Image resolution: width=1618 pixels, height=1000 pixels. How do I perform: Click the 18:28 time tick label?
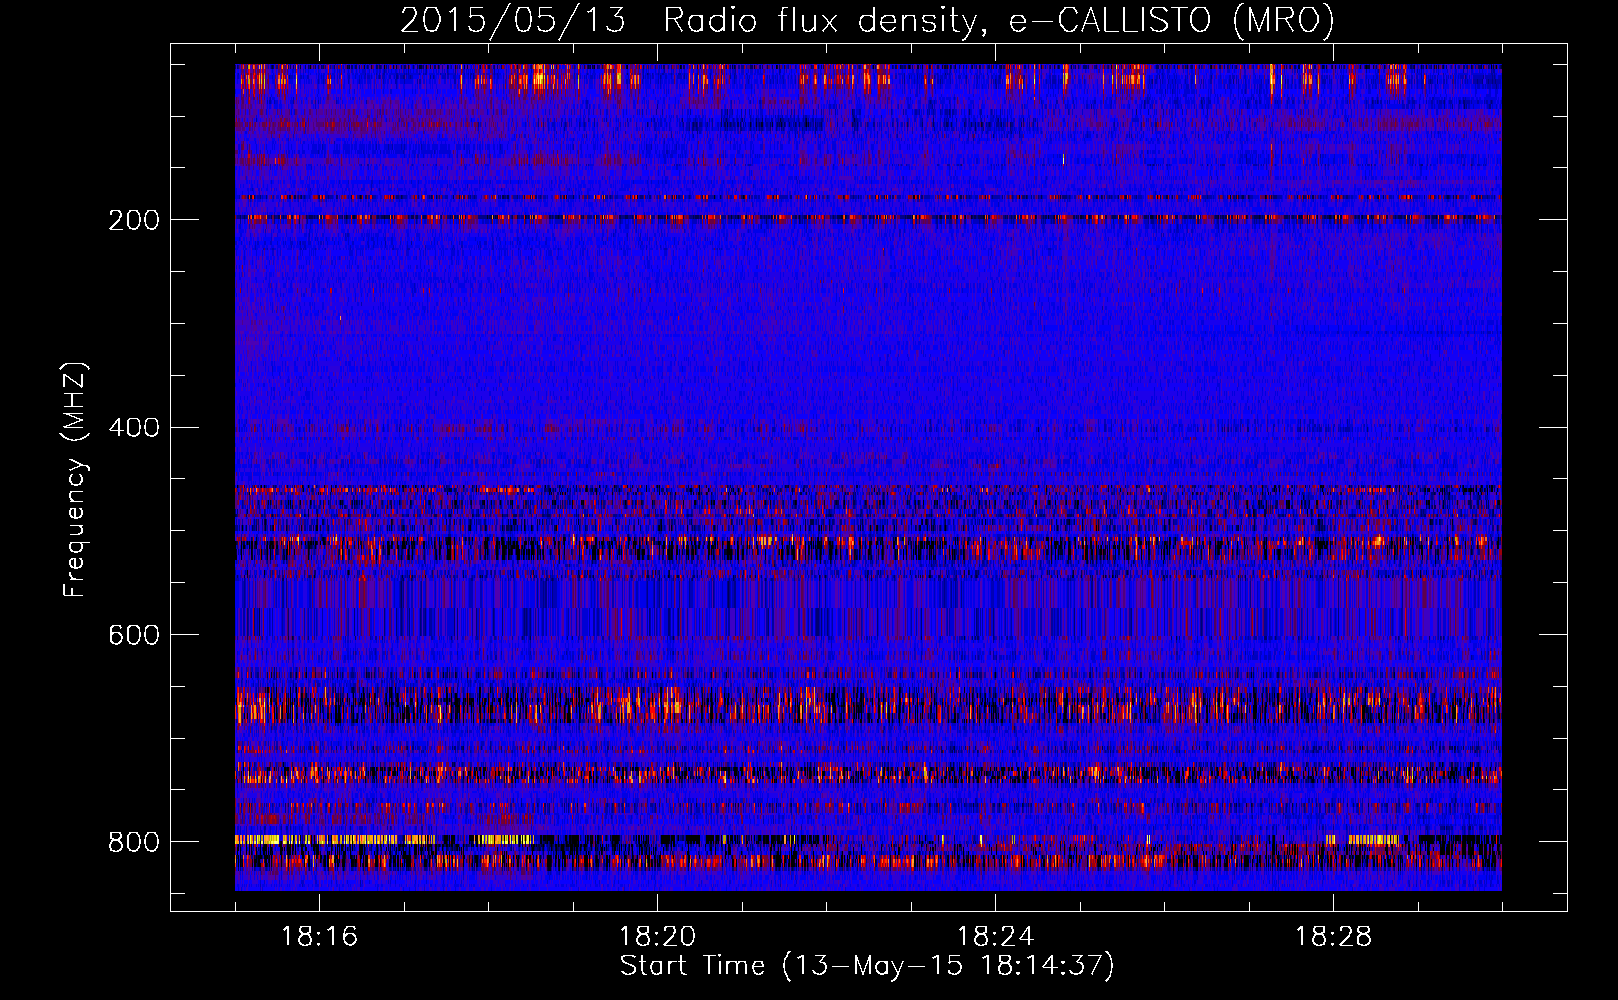1333,937
